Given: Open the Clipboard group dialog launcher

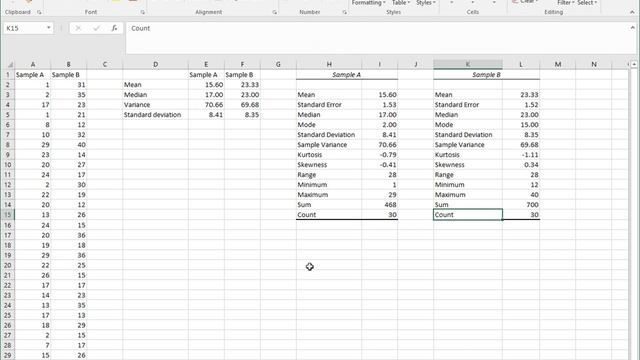Looking at the screenshot, I should [x=39, y=13].
